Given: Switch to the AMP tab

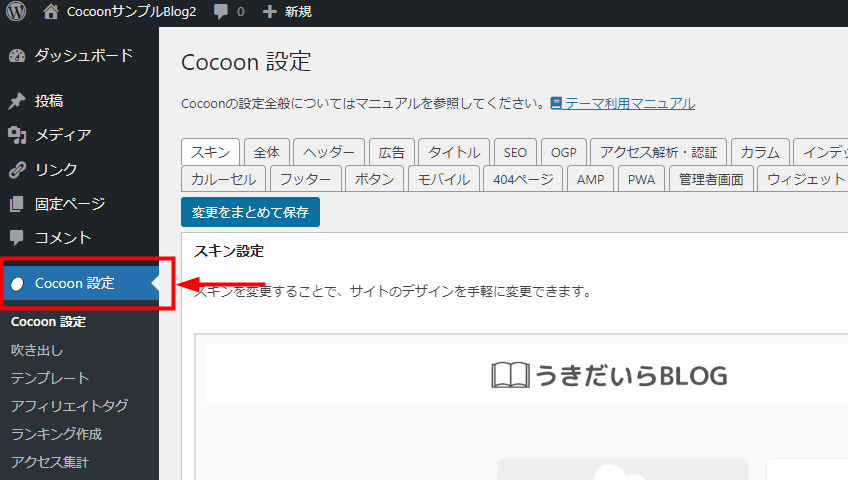Looking at the screenshot, I should (x=591, y=179).
